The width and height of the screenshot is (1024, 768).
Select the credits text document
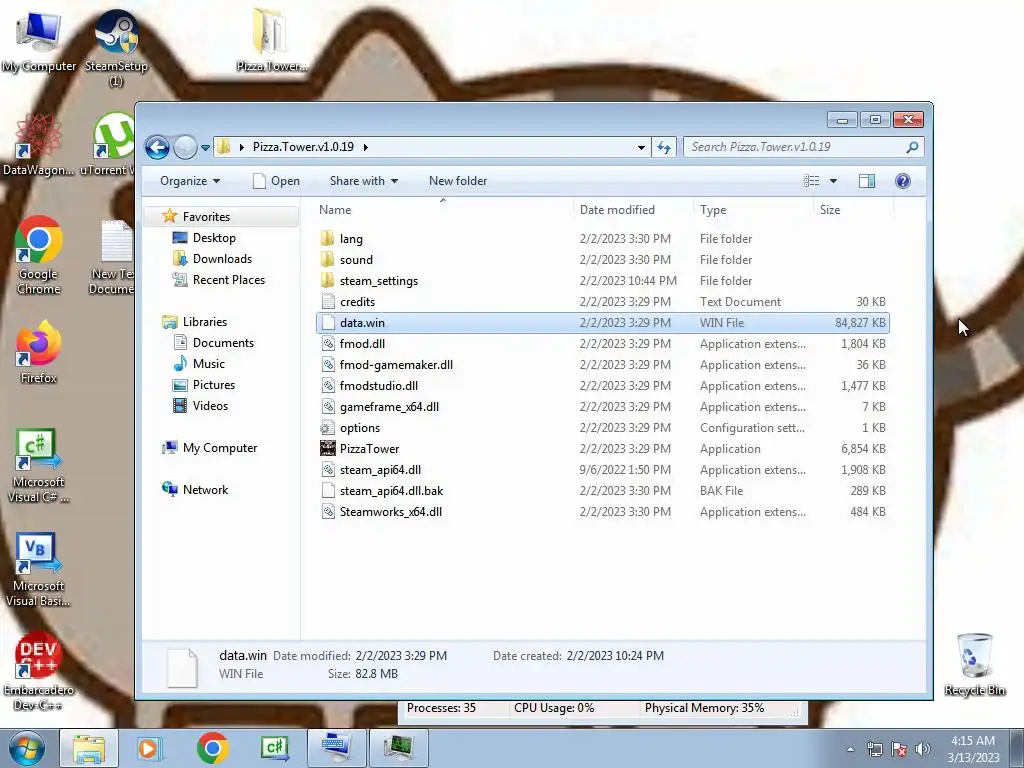tap(602, 302)
